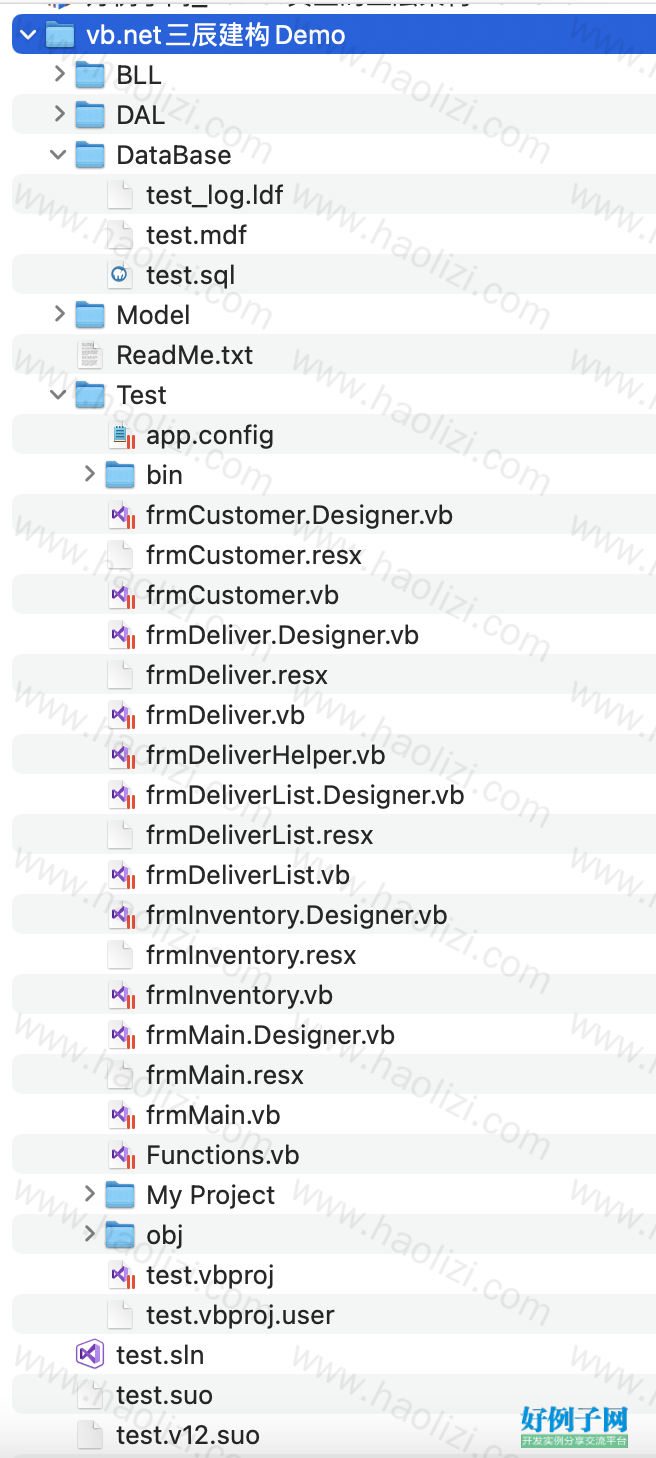Image resolution: width=656 pixels, height=1458 pixels.
Task: Click the test.sql database file icon
Action: click(120, 275)
